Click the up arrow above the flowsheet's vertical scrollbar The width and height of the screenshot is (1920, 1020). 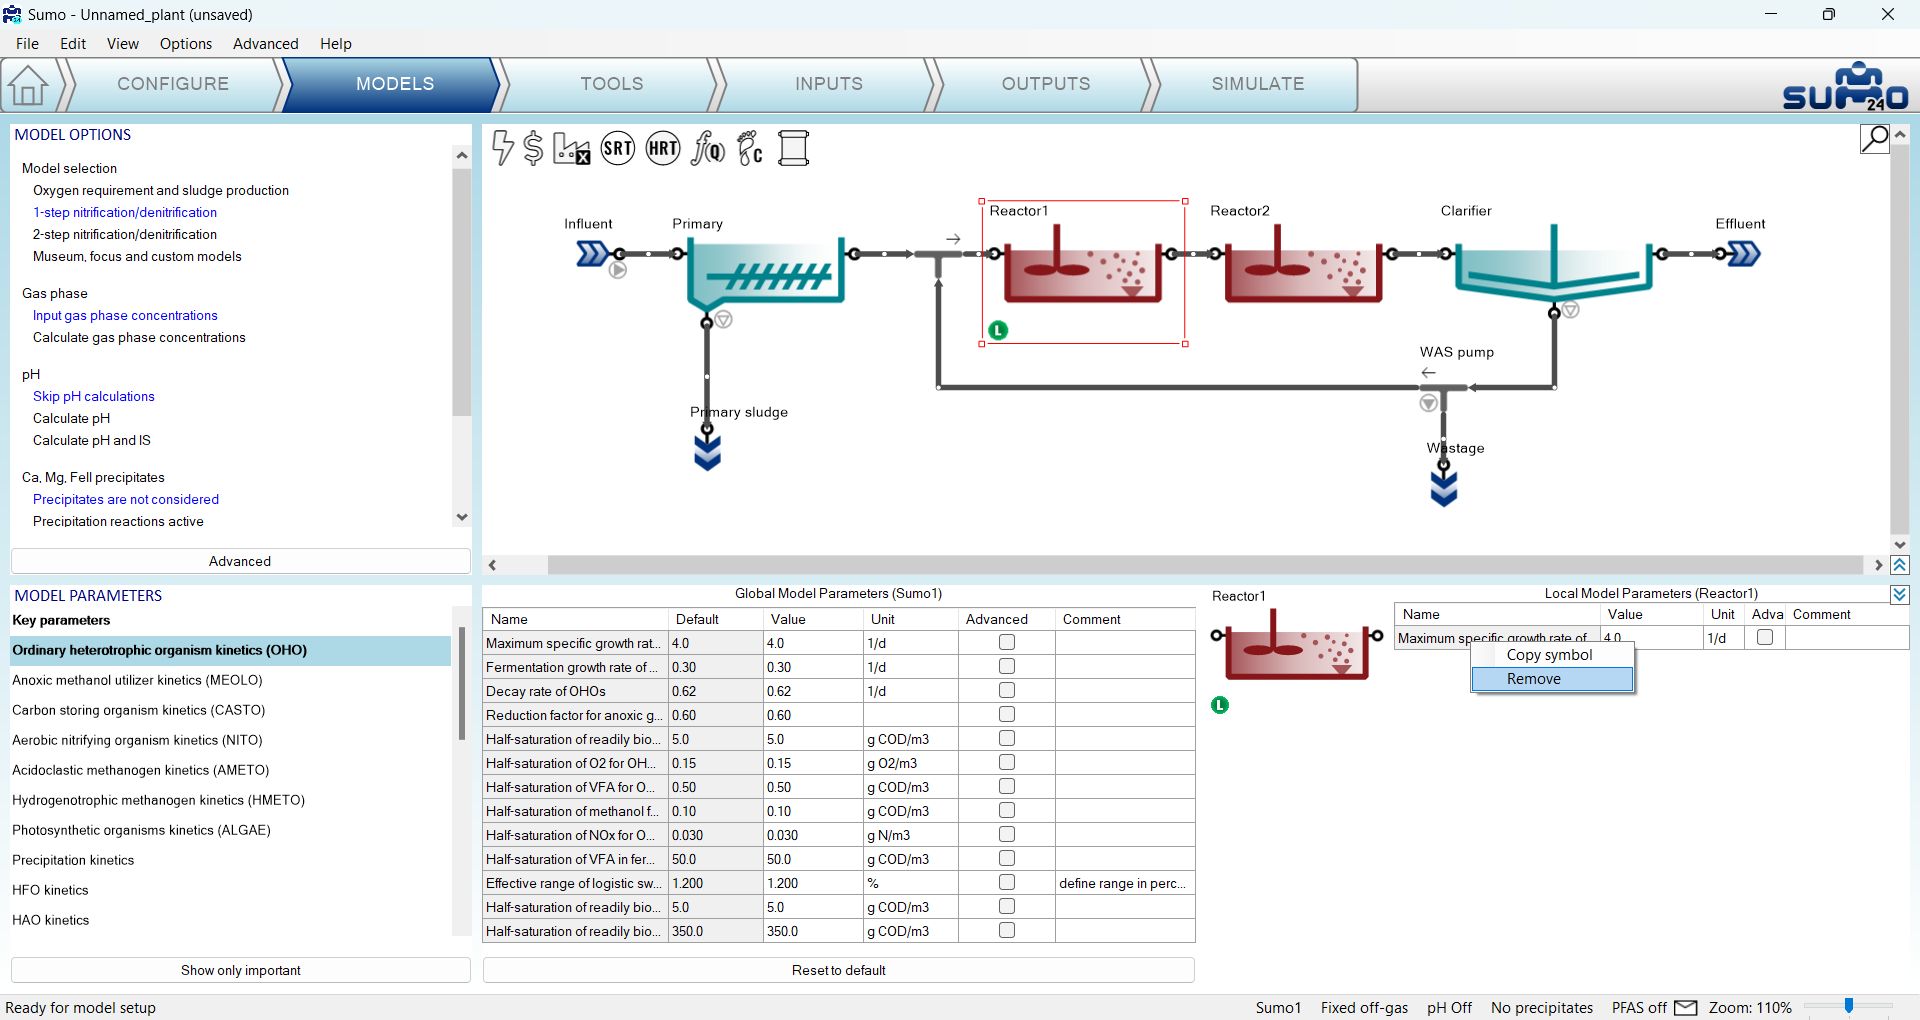(x=1900, y=134)
